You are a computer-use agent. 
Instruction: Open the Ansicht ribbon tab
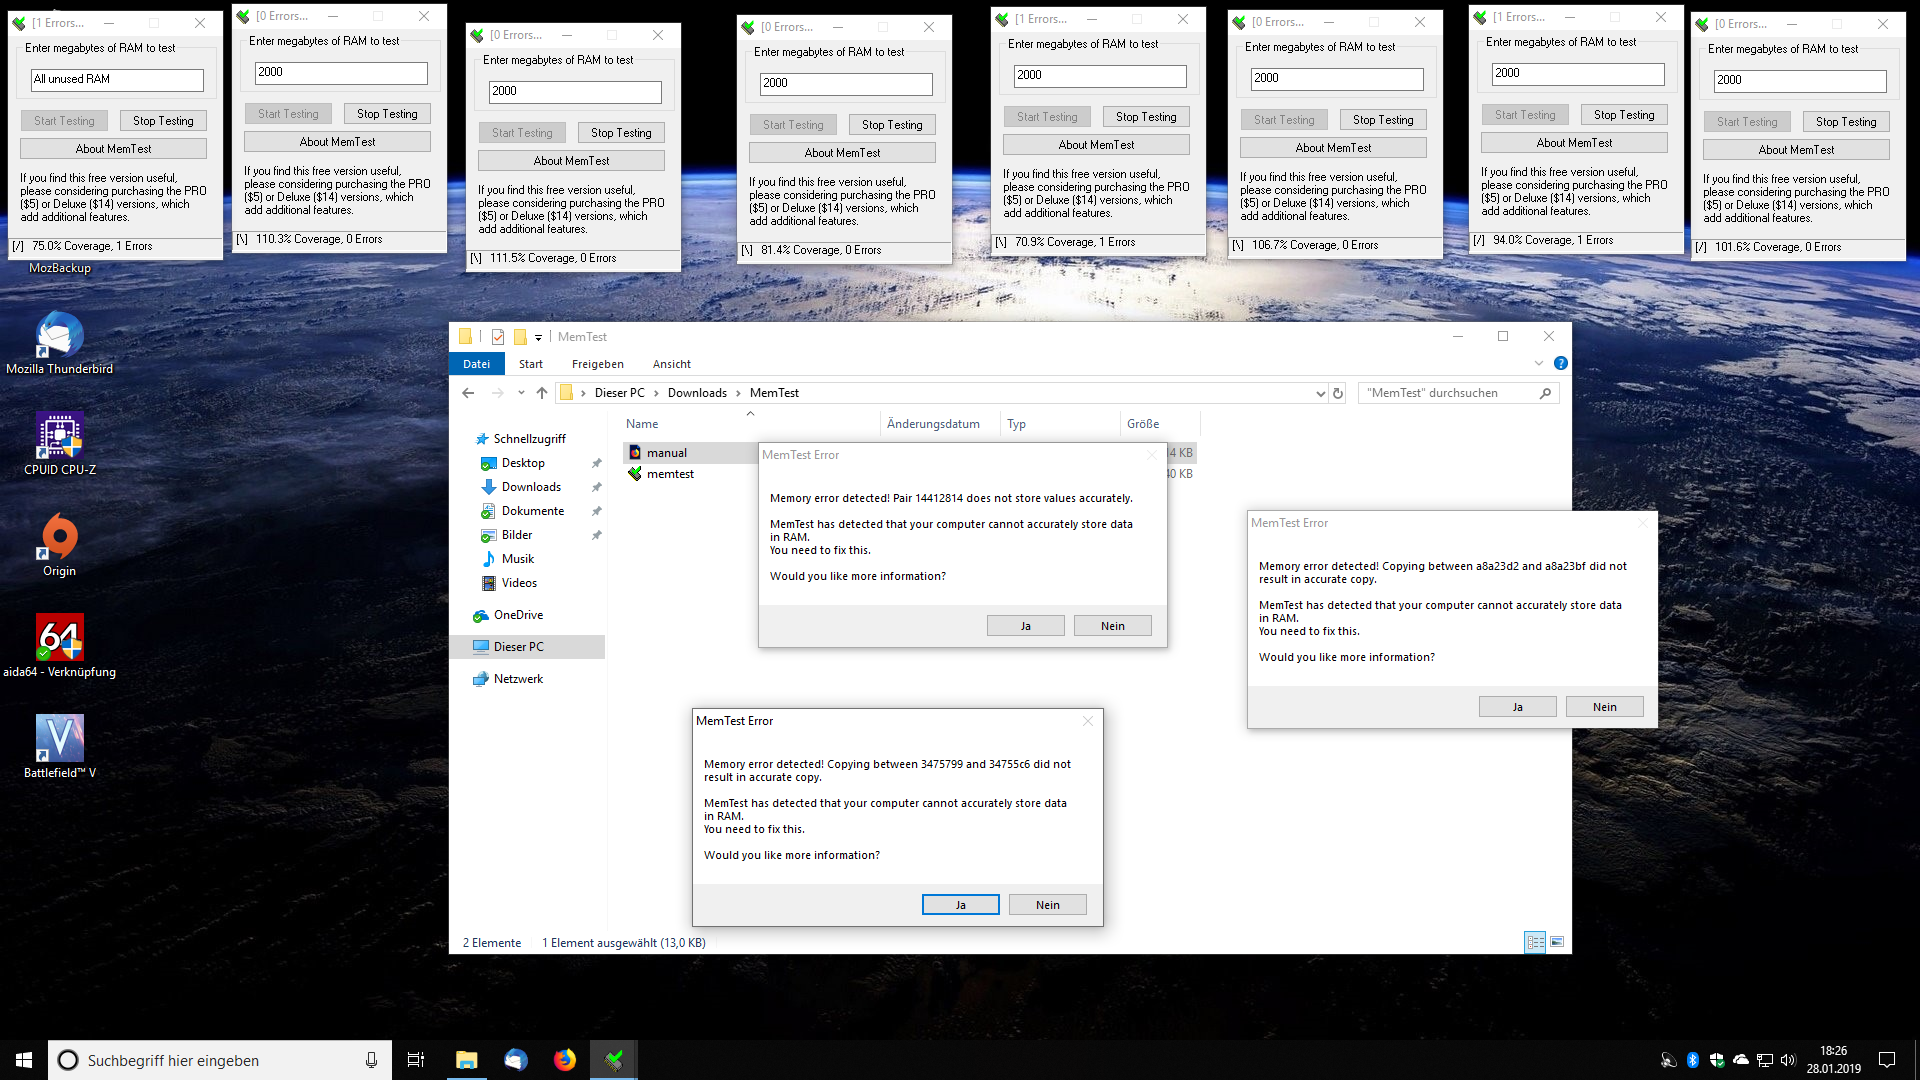671,364
